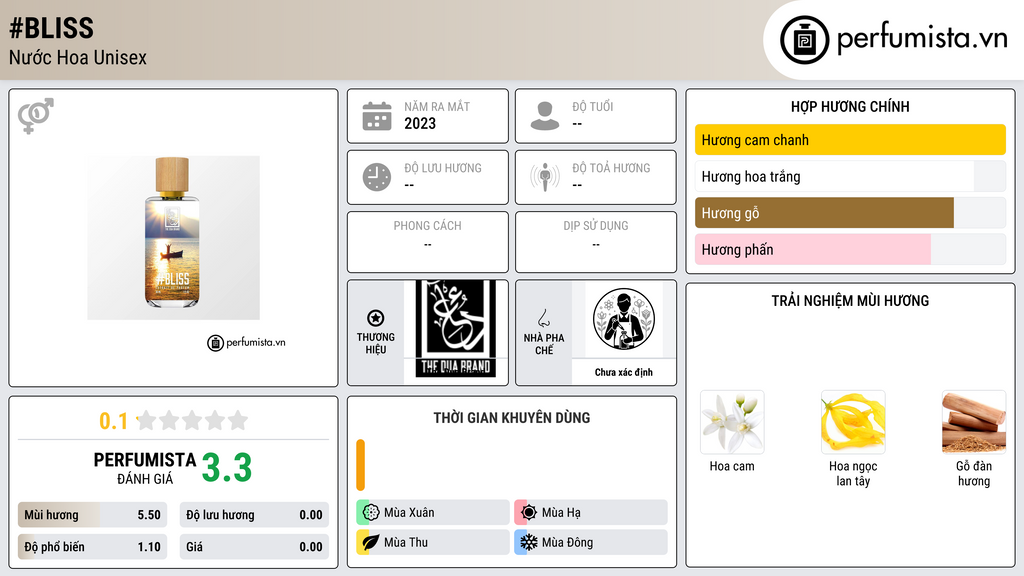Click the sillage person icon for Độ toả hương
Viewport: 1024px width, 576px height.
point(545,177)
